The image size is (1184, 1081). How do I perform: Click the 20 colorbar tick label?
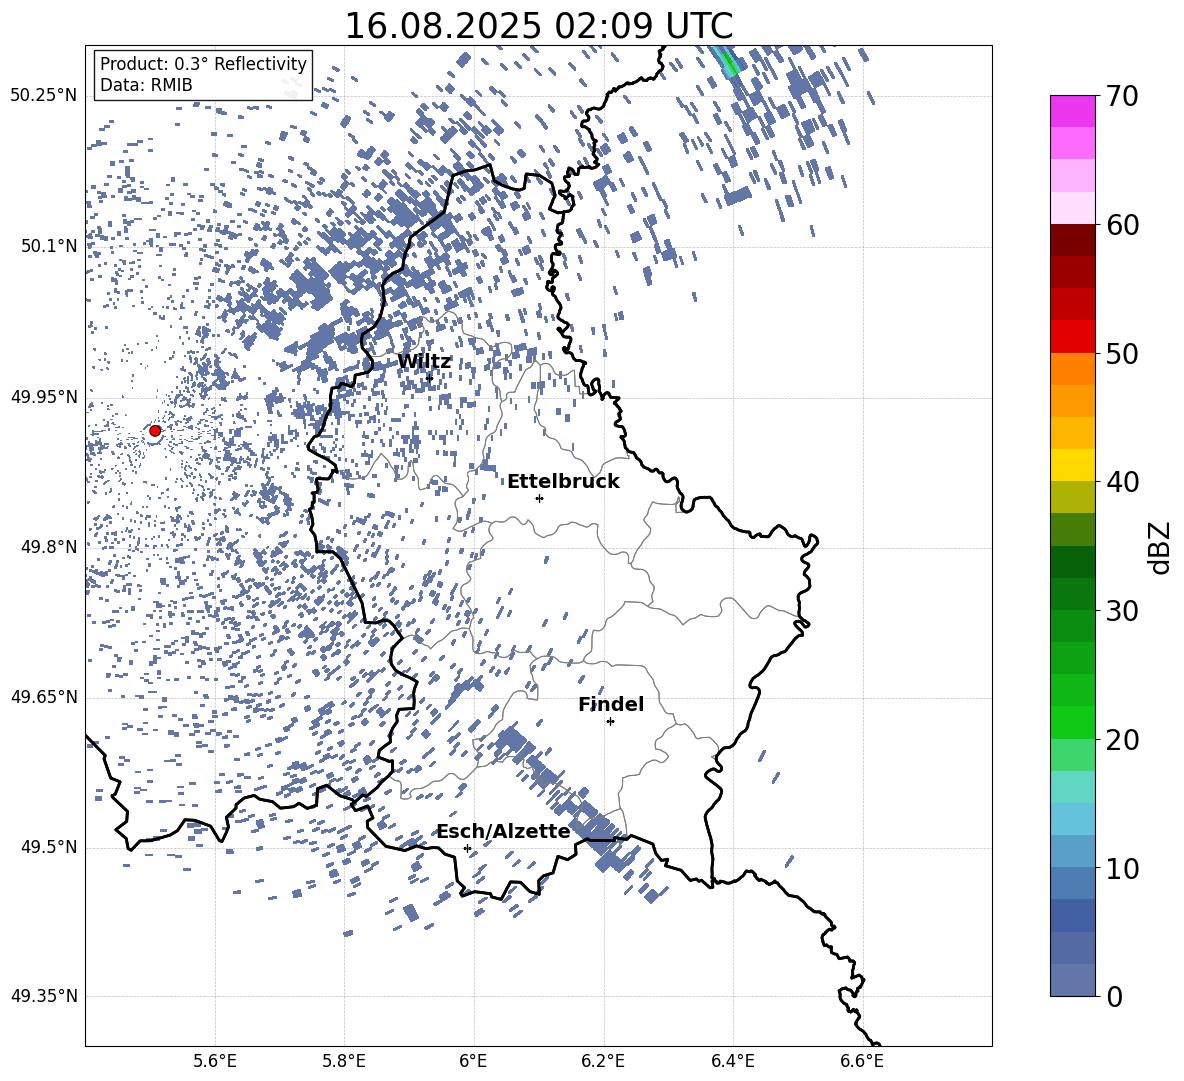1122,739
